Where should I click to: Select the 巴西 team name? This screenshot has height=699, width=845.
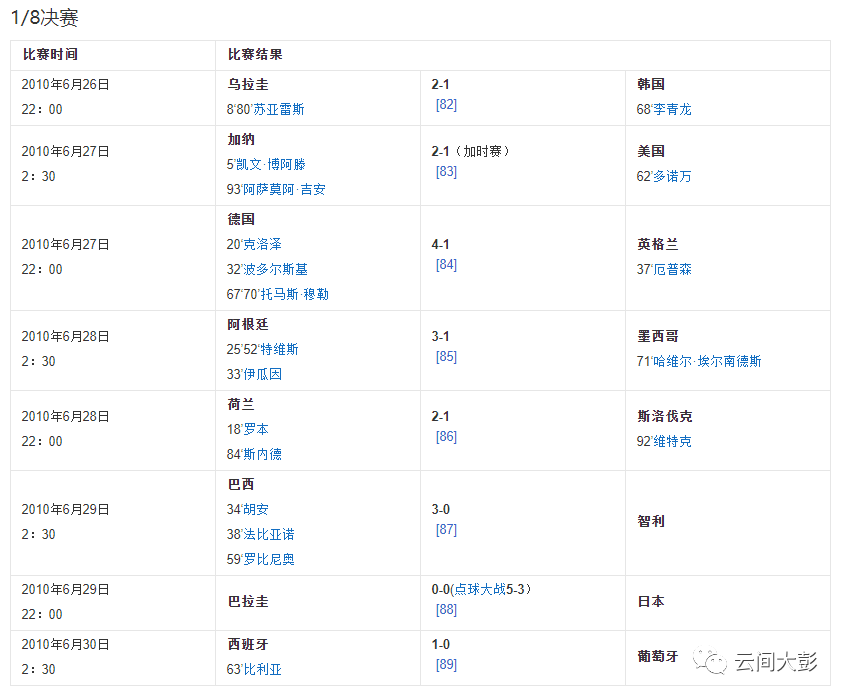241,485
